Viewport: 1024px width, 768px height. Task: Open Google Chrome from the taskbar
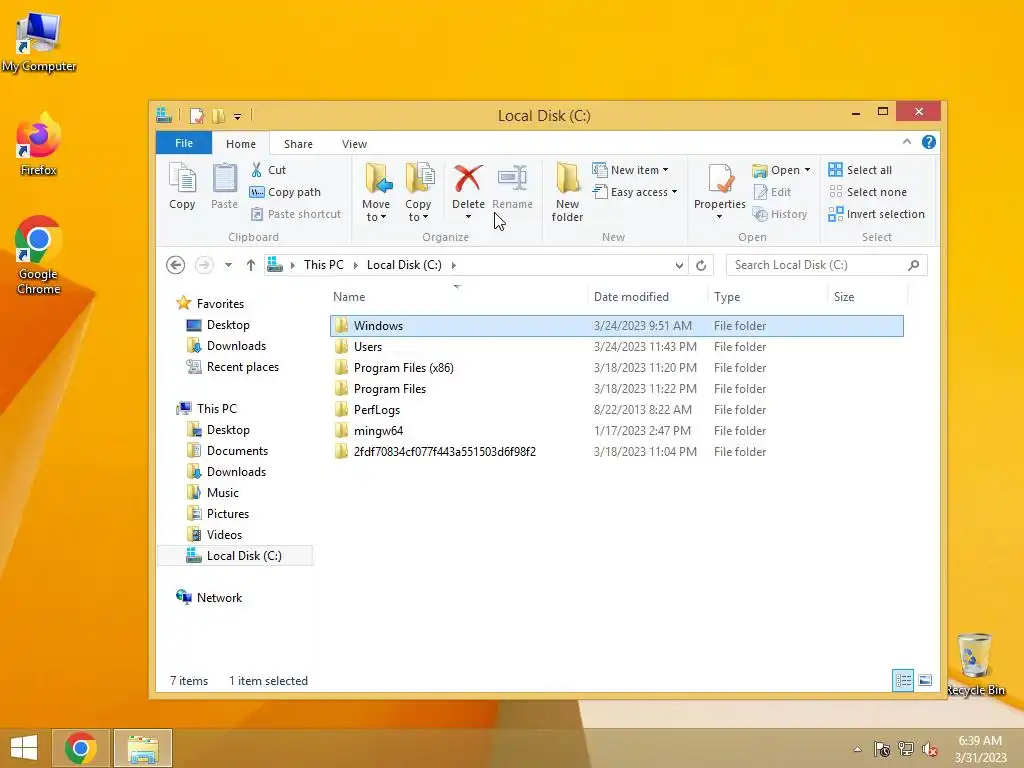(x=80, y=748)
